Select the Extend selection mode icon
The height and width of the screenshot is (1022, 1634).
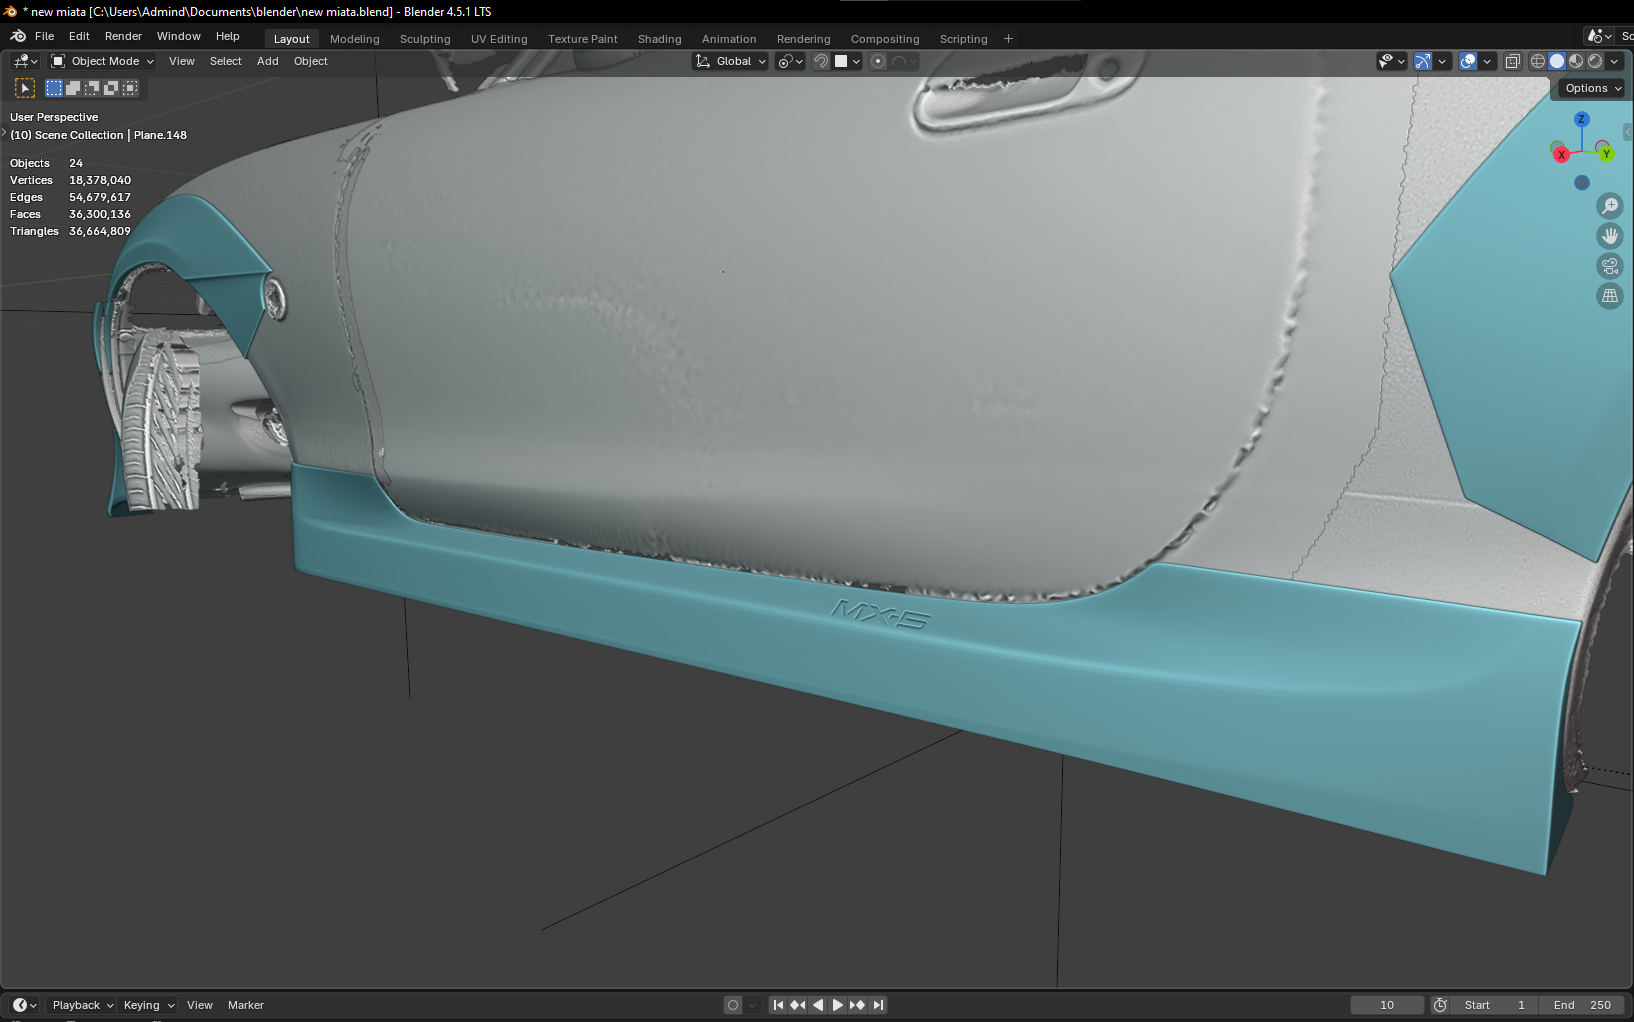(73, 88)
